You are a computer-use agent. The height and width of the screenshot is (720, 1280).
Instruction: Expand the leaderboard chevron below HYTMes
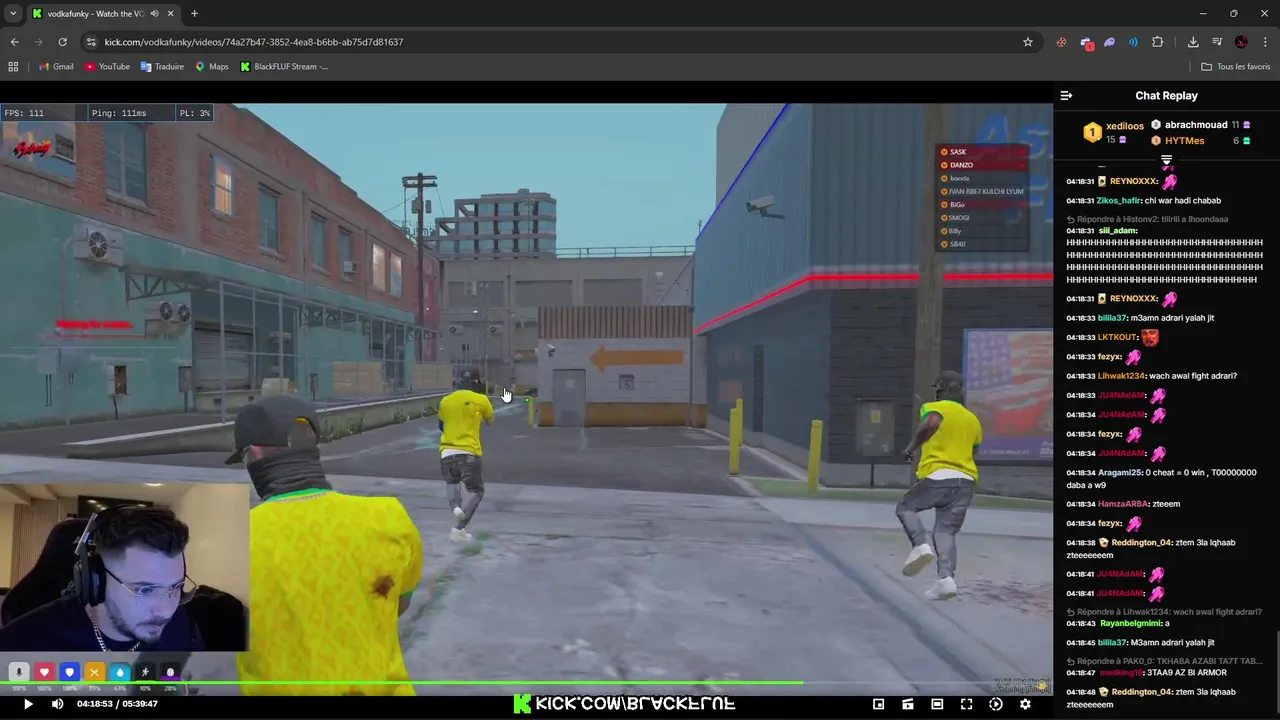pos(1166,160)
